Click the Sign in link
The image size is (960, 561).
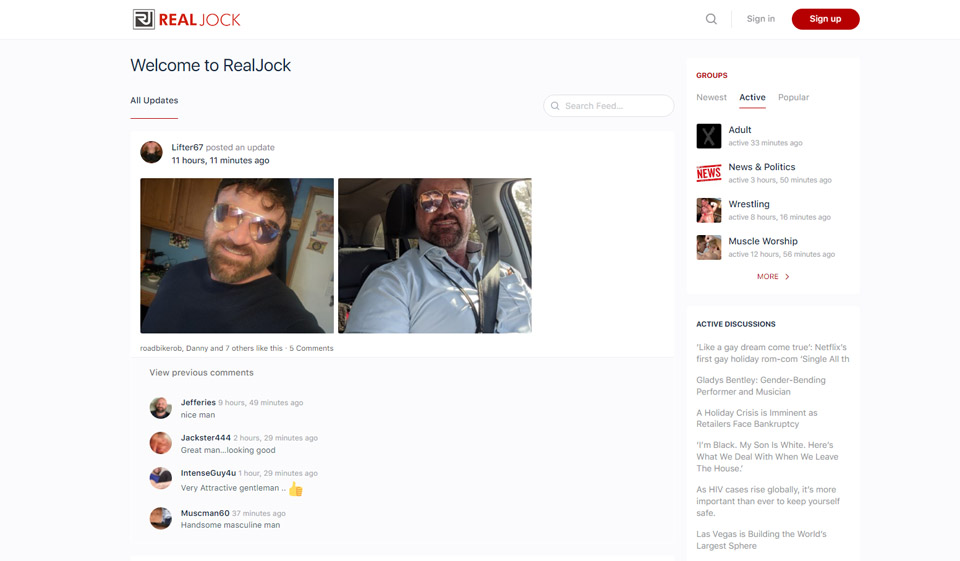(760, 19)
